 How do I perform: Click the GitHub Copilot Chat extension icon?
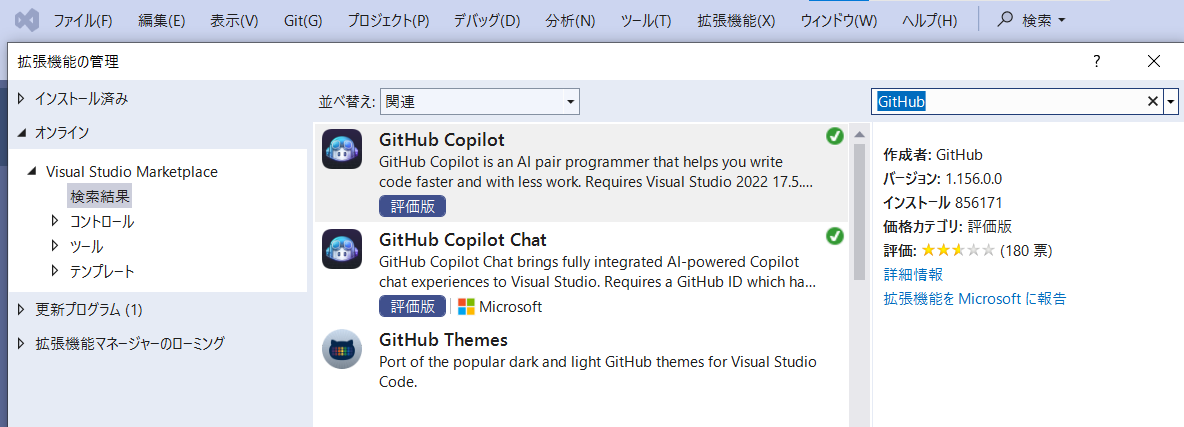click(341, 249)
